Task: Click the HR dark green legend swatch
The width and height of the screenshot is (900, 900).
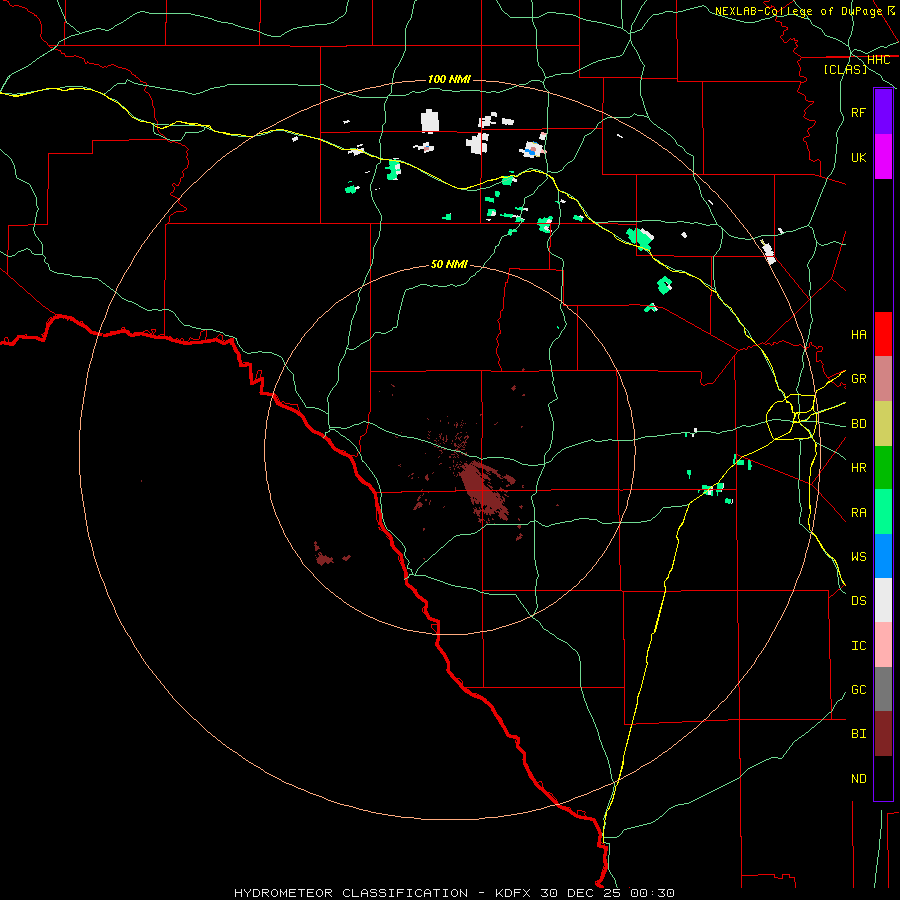Action: 883,468
